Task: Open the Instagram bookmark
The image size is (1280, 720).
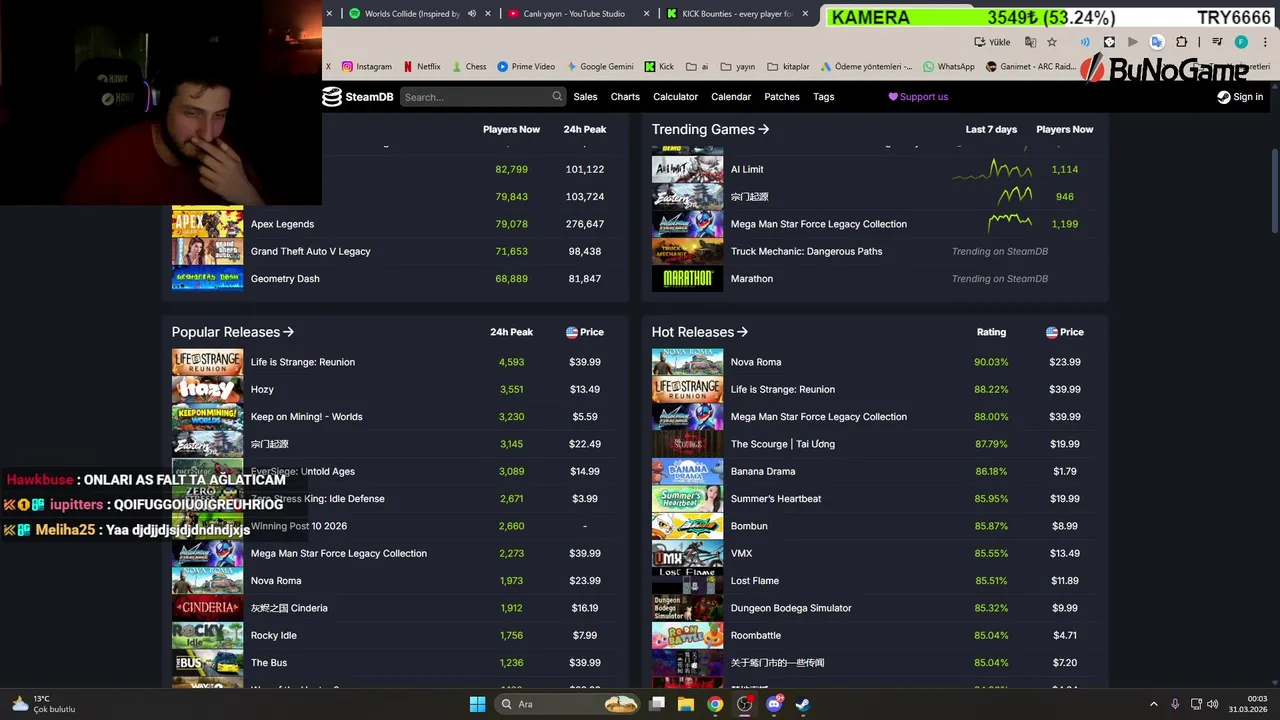Action: coord(367,67)
